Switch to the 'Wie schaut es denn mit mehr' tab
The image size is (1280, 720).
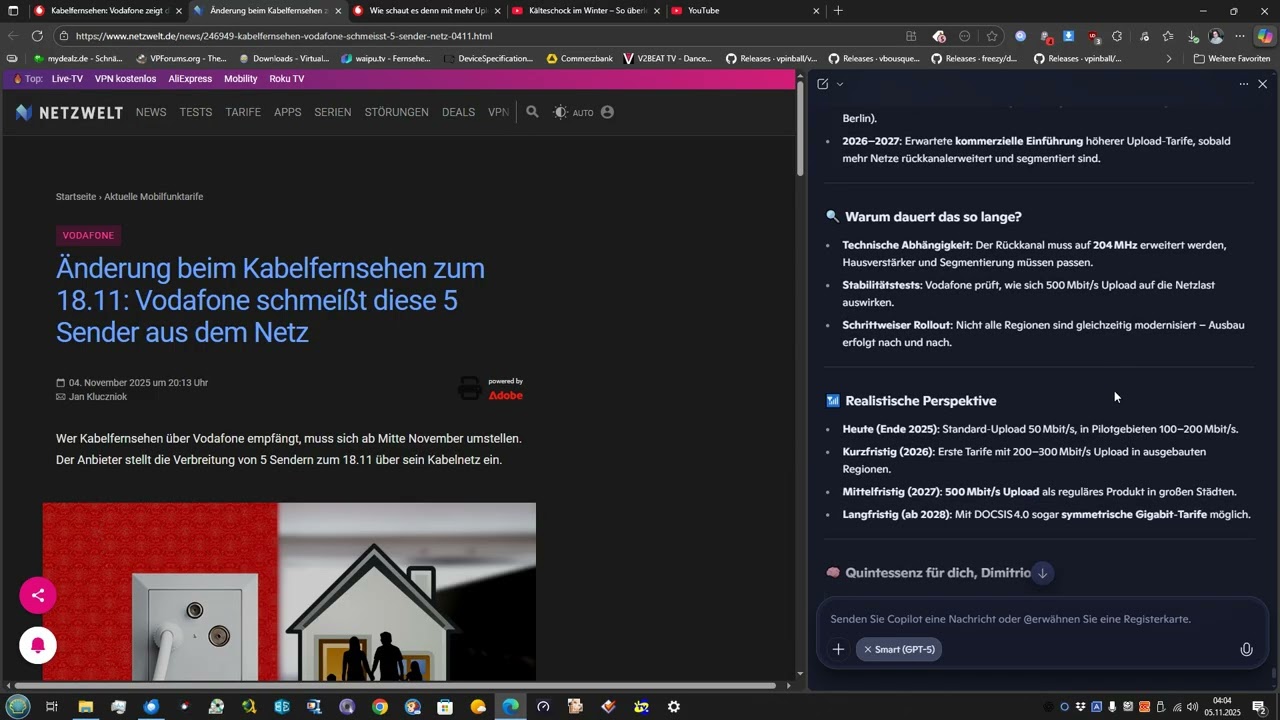click(427, 11)
